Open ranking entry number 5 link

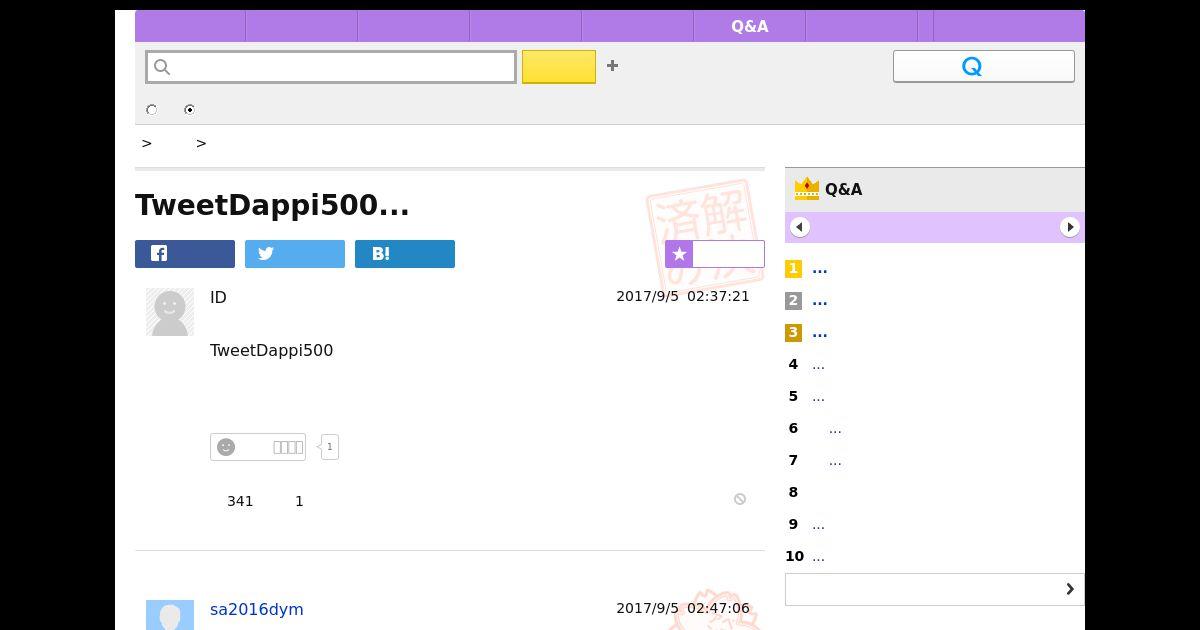tap(818, 396)
